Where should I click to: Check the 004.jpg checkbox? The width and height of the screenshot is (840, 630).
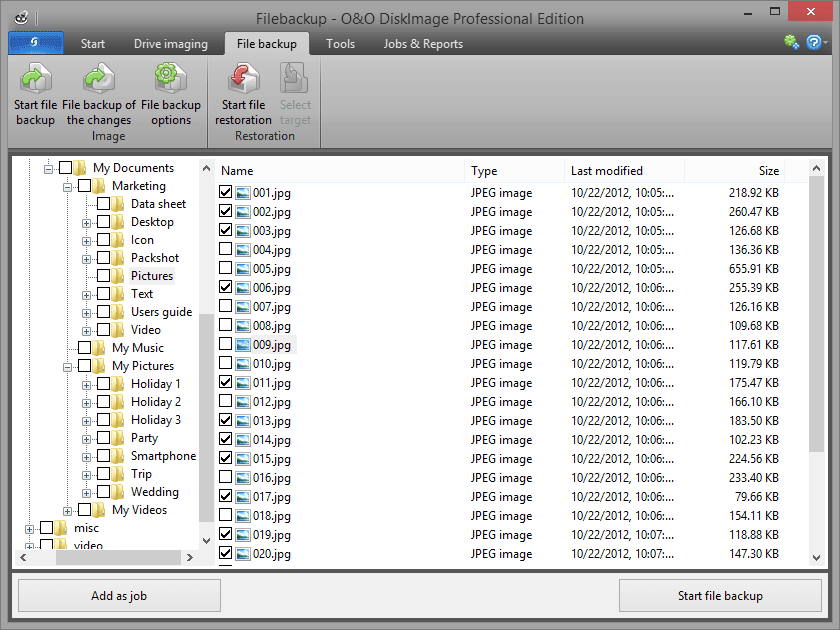click(226, 249)
